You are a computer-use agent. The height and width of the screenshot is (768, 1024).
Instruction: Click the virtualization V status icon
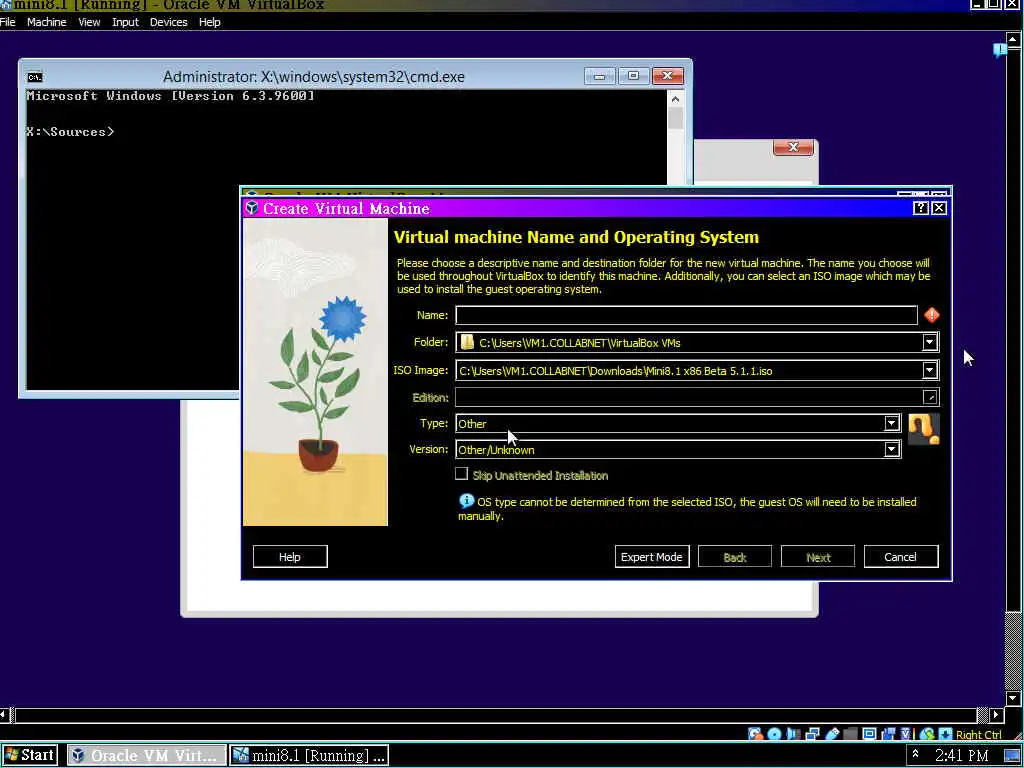(x=906, y=733)
